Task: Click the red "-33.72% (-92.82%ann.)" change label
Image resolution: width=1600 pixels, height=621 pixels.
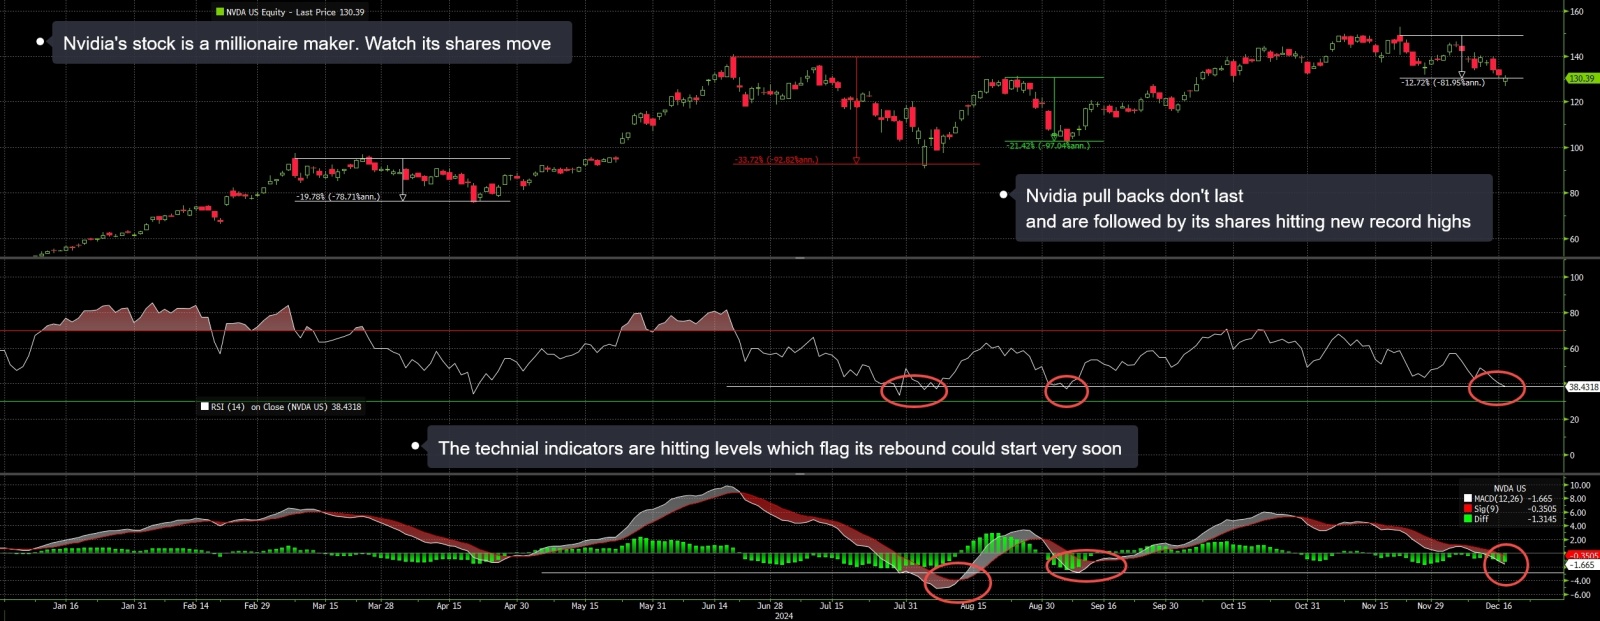Action: coord(776,160)
